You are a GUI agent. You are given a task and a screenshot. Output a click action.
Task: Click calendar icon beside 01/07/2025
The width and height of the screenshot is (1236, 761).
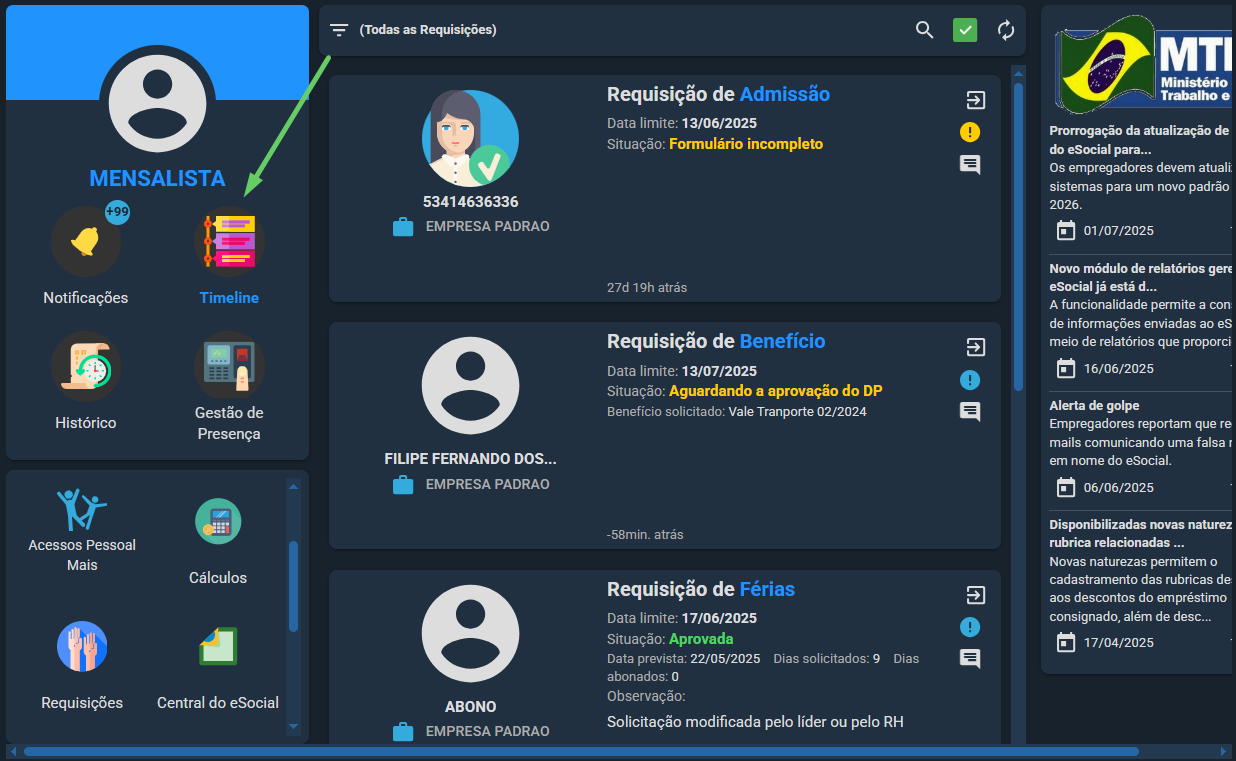1066,230
